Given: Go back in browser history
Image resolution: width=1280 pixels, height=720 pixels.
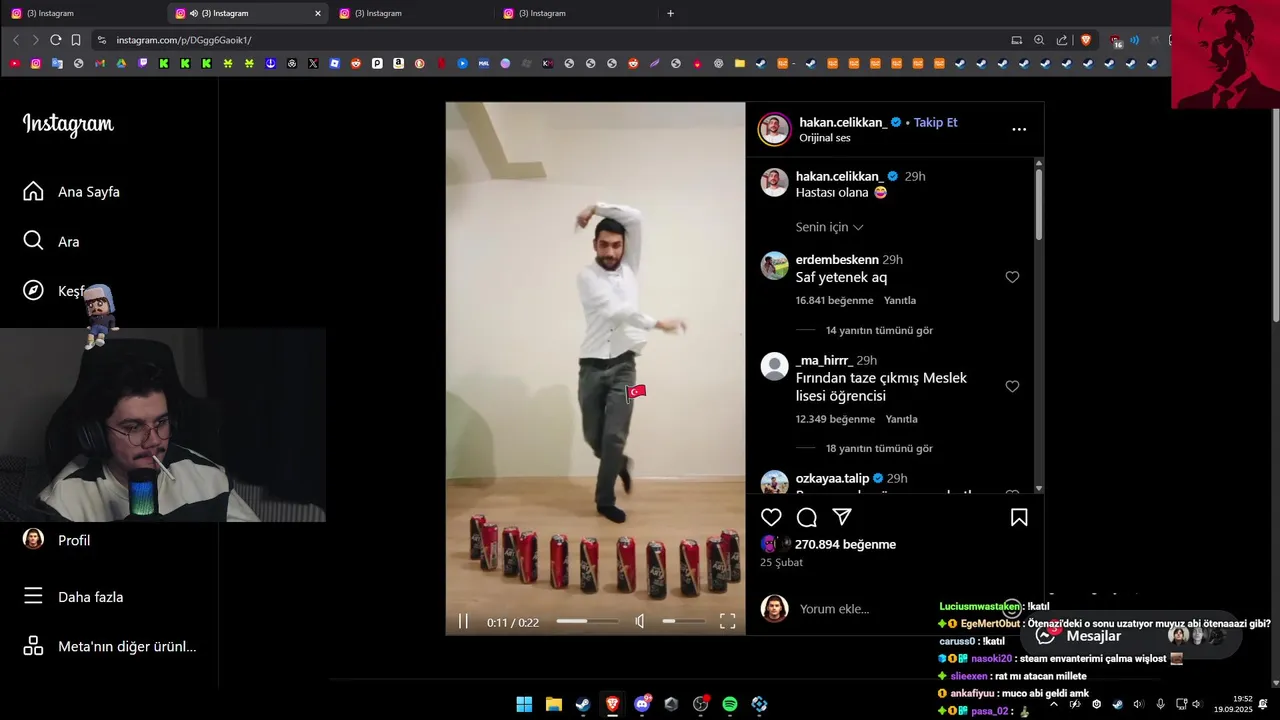Looking at the screenshot, I should (15, 40).
